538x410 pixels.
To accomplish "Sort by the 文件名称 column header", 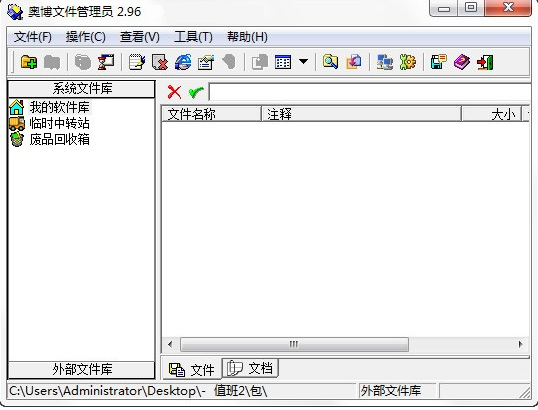I will (211, 114).
